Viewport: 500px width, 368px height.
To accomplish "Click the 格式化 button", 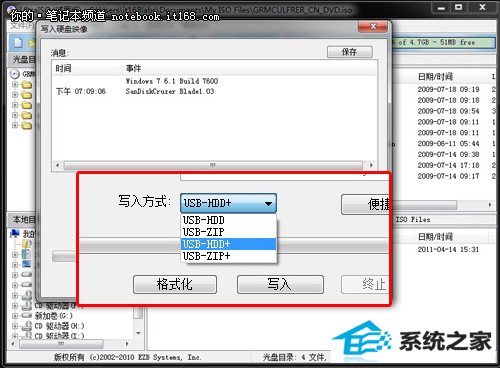I will coord(175,284).
